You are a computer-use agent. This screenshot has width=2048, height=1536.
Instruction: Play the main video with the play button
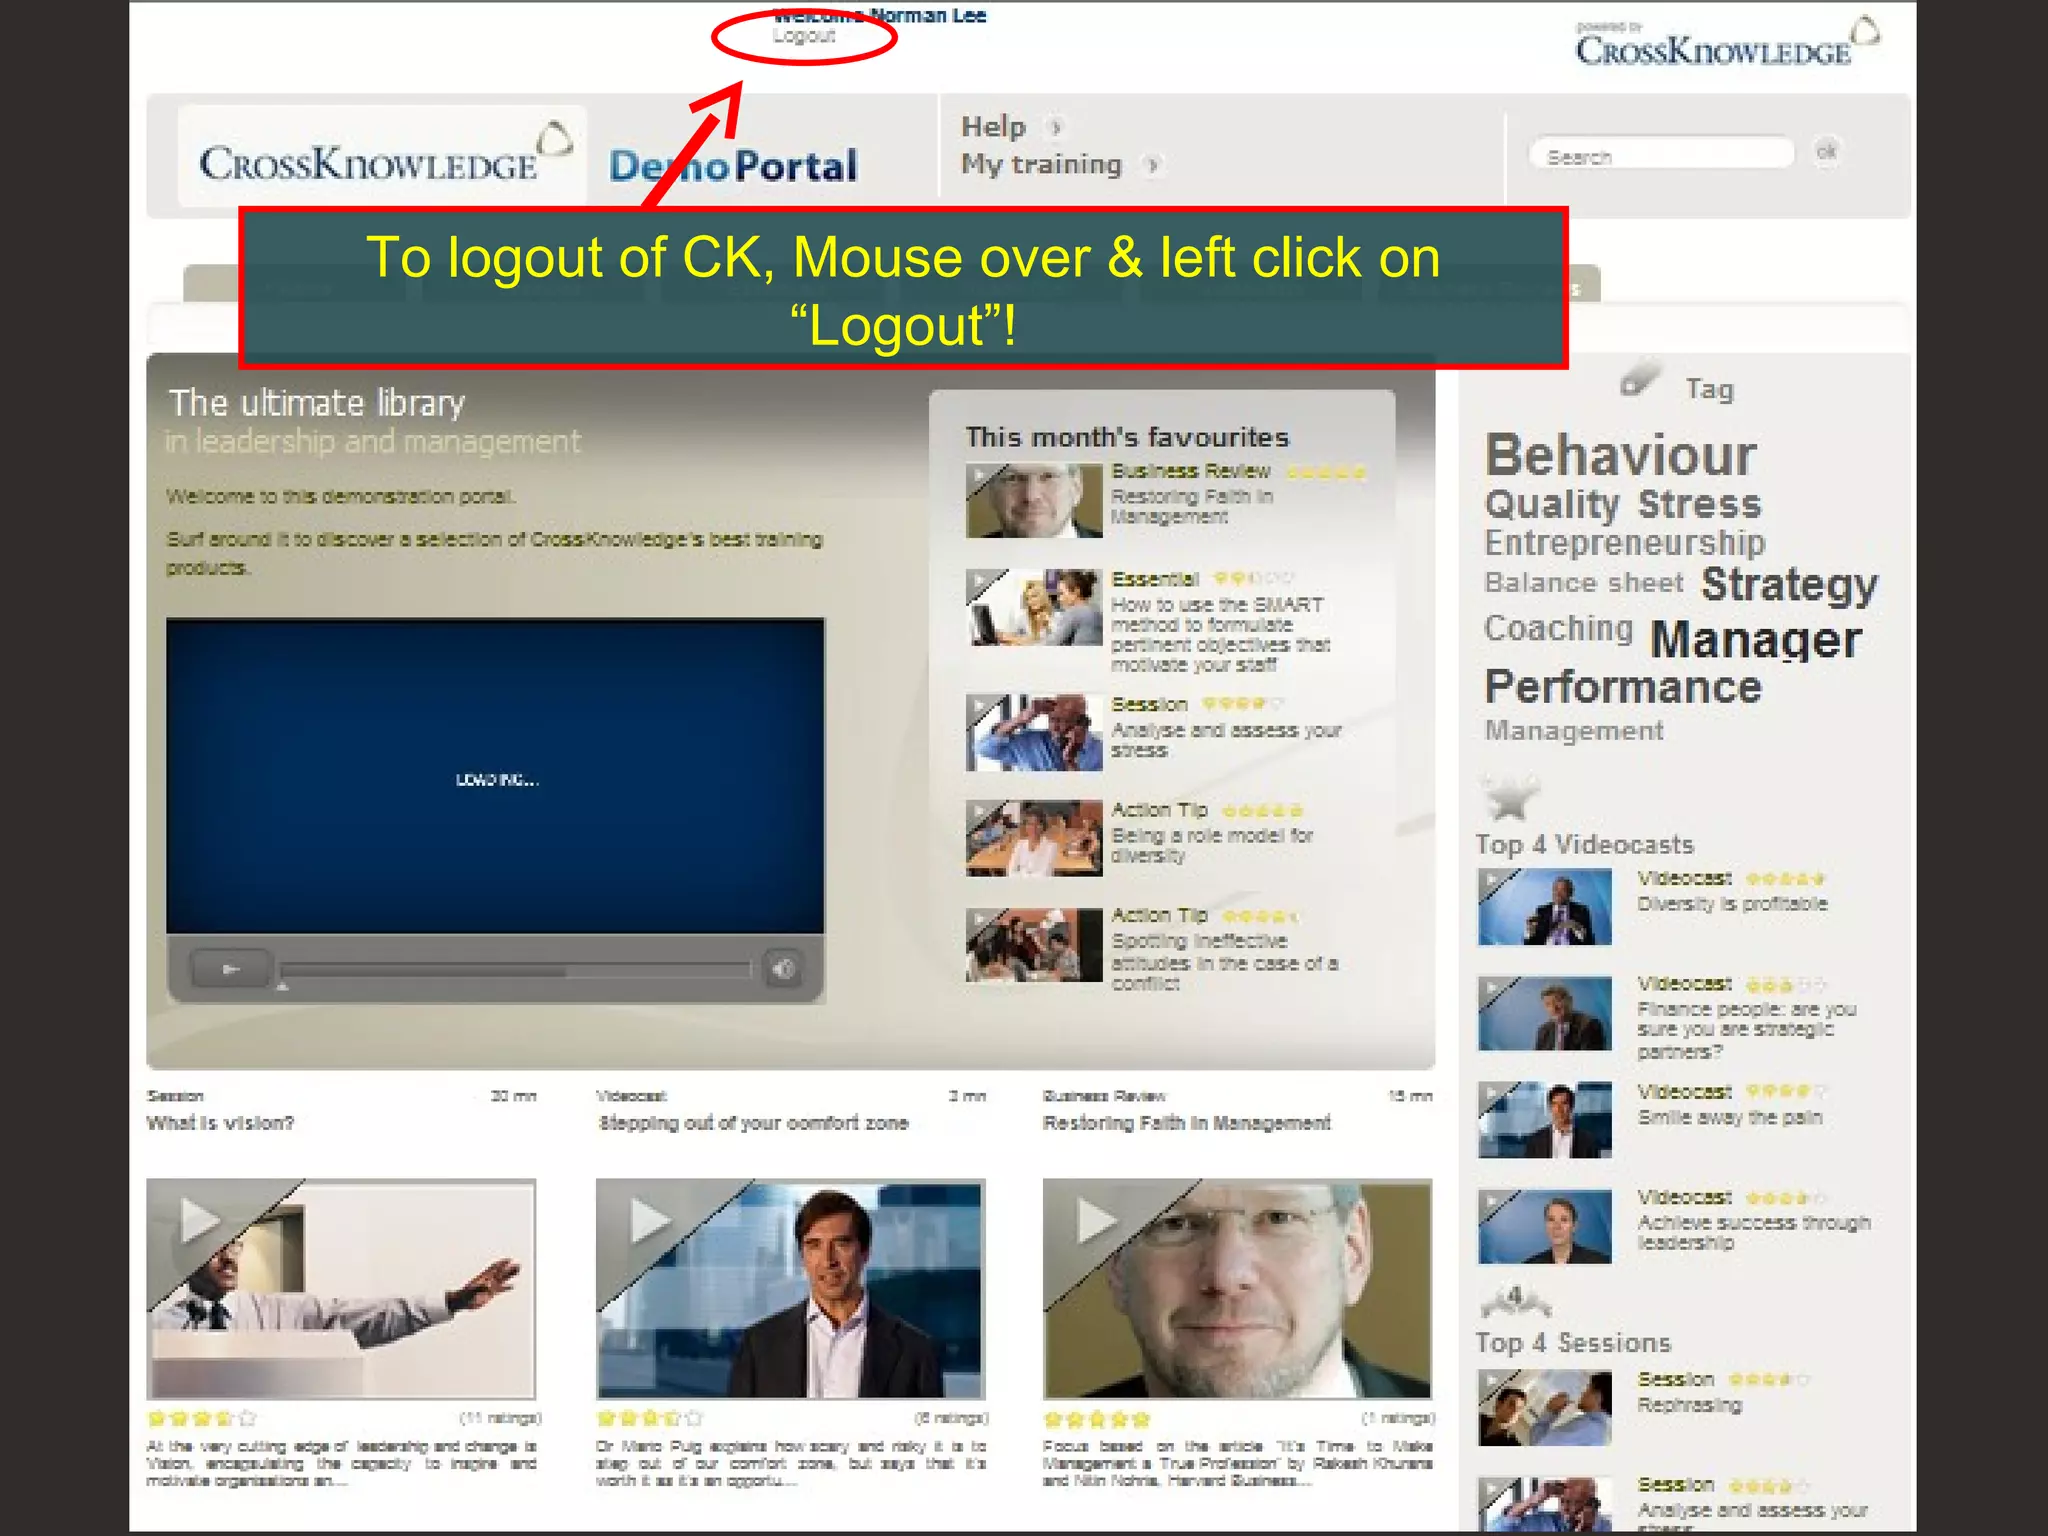pos(231,969)
